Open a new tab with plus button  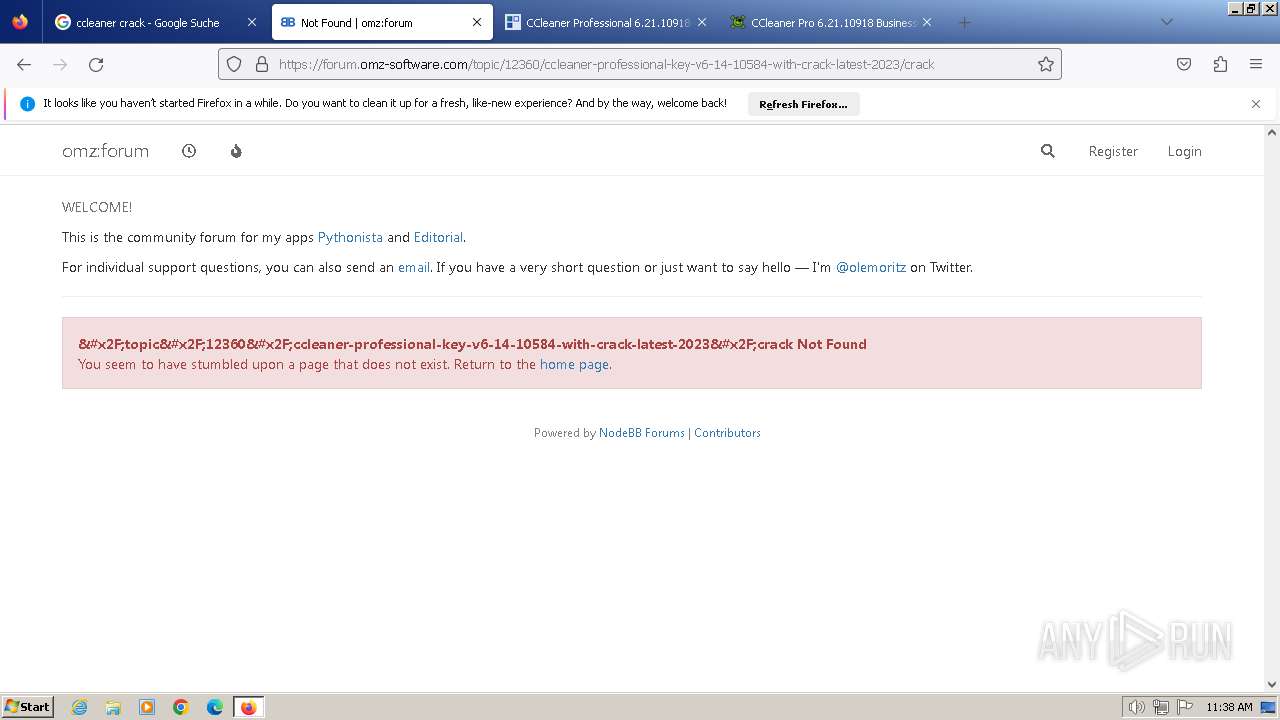coord(964,22)
